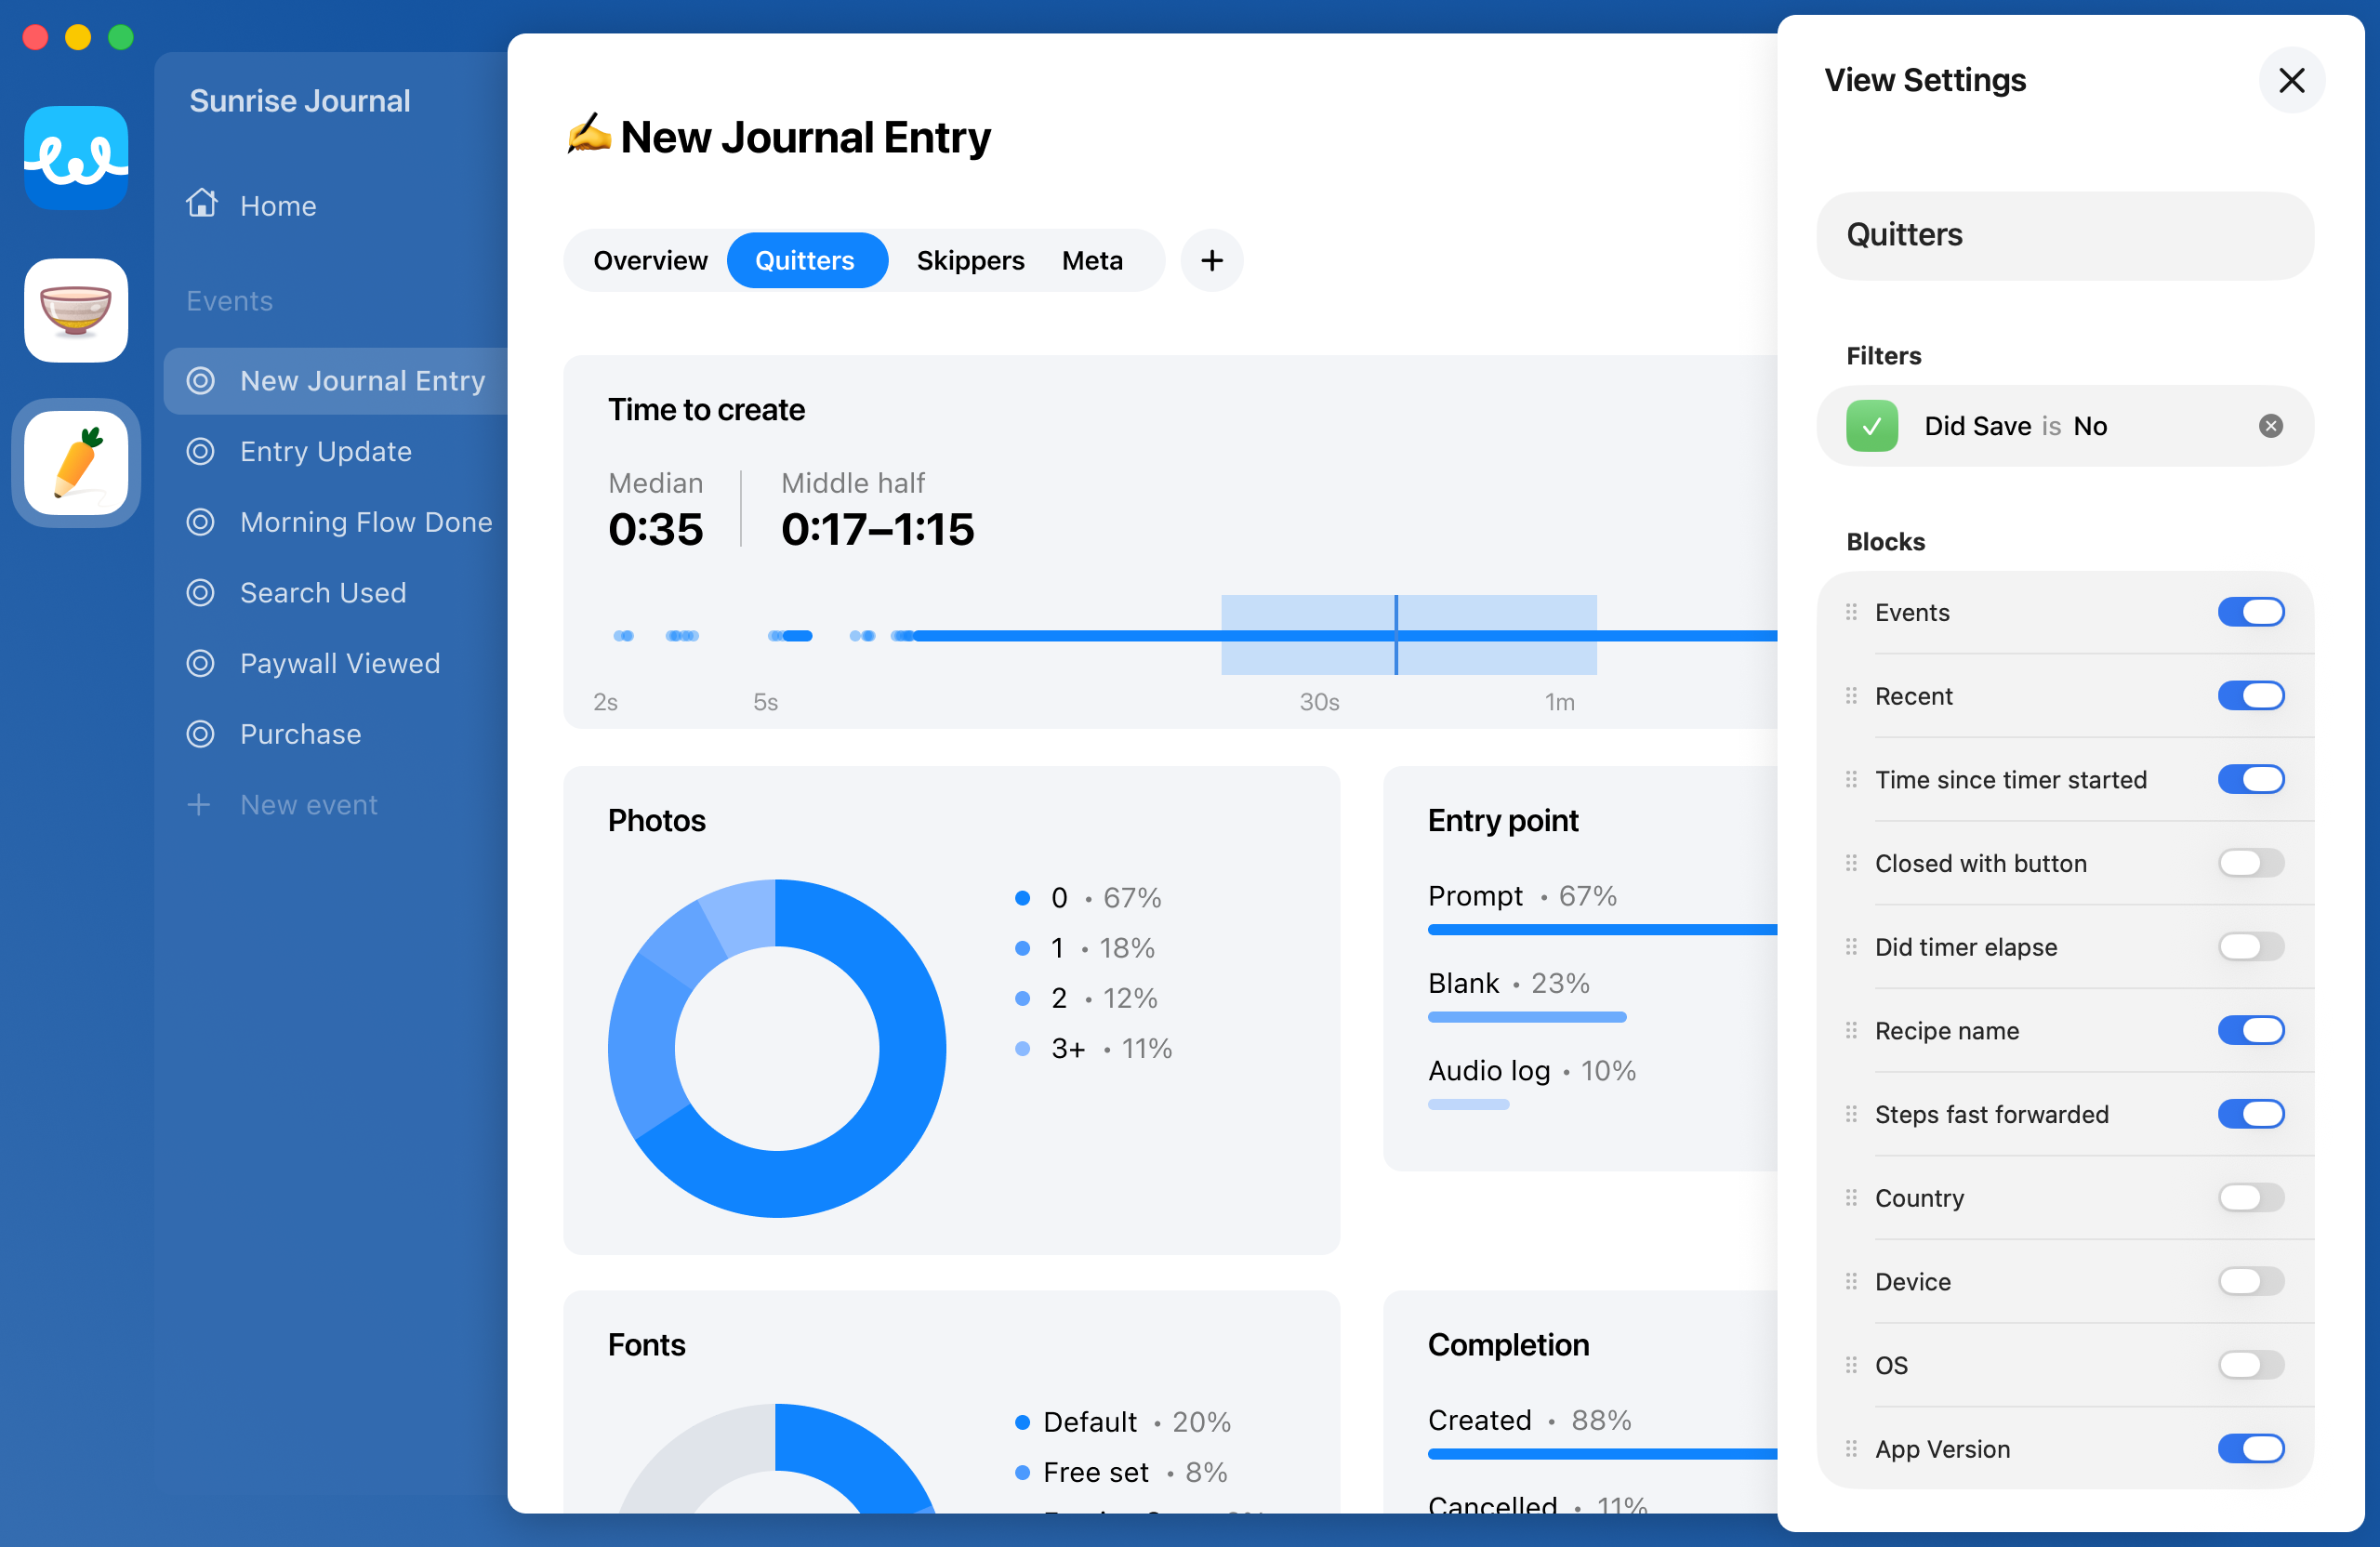Disable Time since timer started toggle

(2250, 780)
